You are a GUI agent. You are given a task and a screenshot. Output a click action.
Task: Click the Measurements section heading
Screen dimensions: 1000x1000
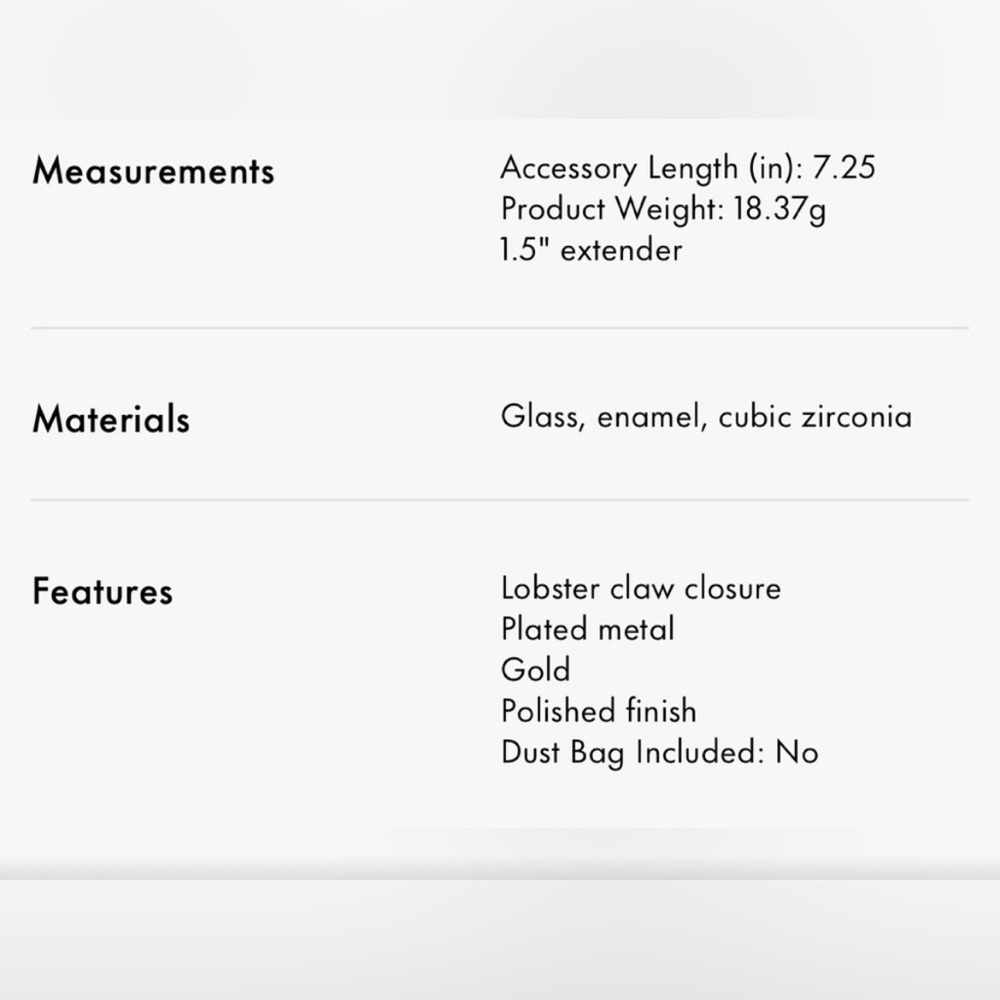[154, 172]
